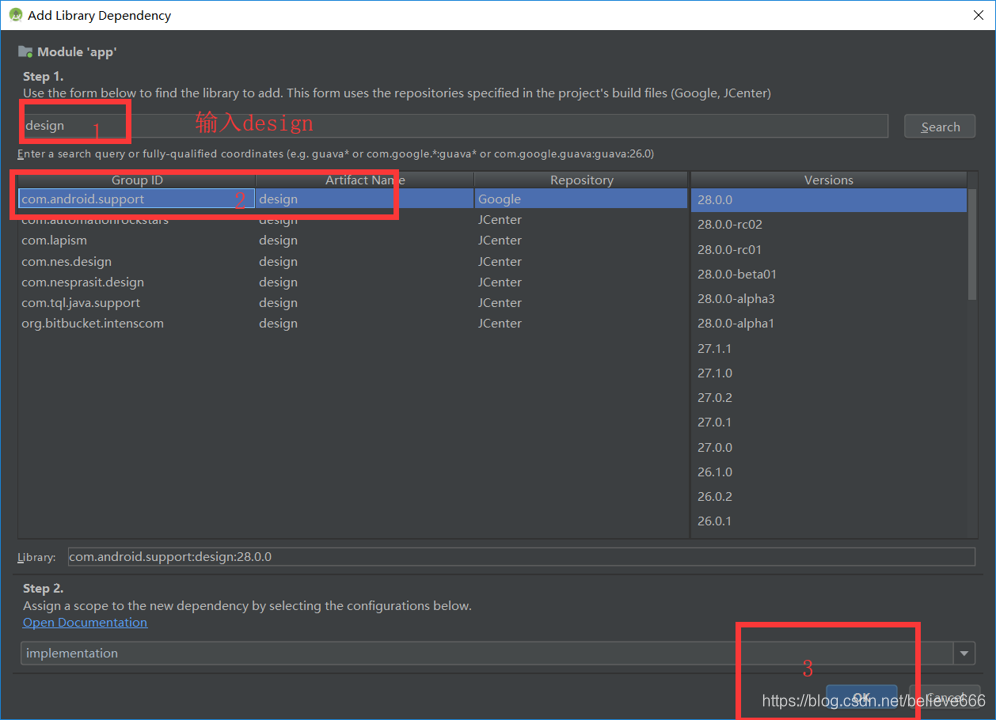Open the Open Documentation link

85,623
